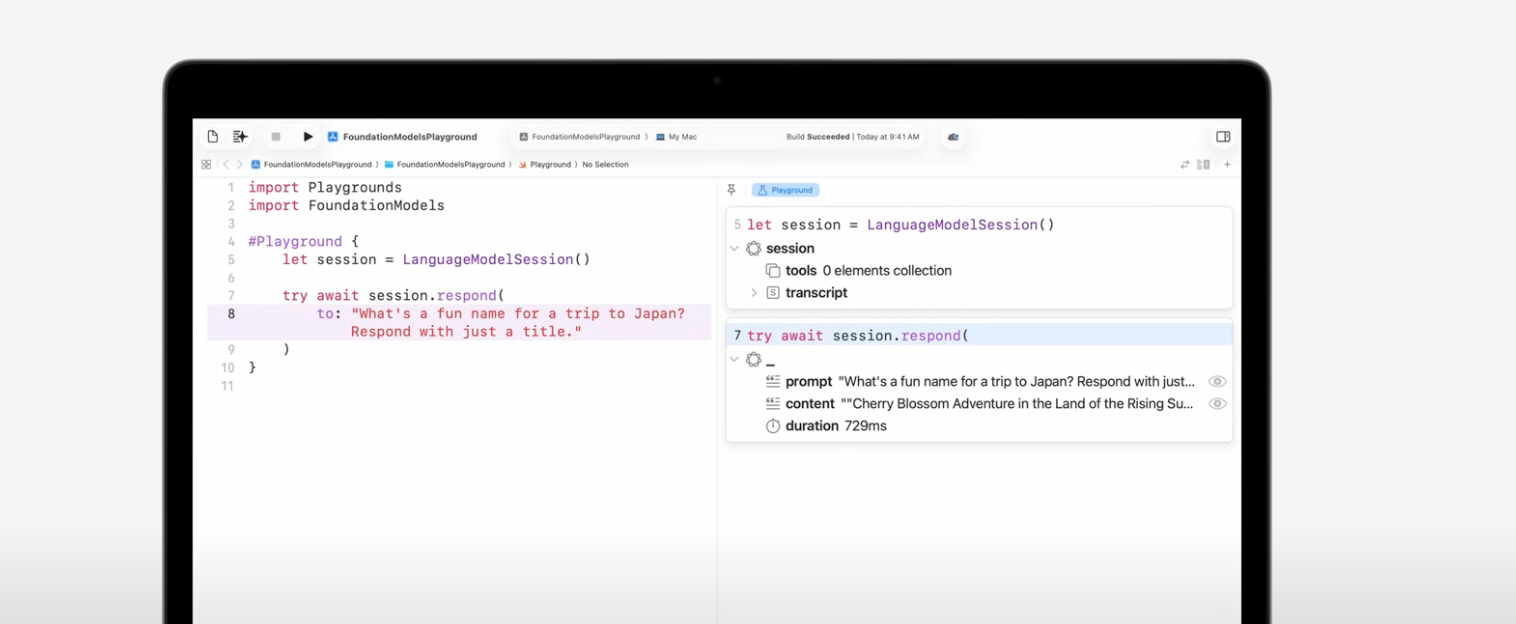The height and width of the screenshot is (624, 1516).
Task: Select the prompt result row text
Action: tap(1017, 382)
